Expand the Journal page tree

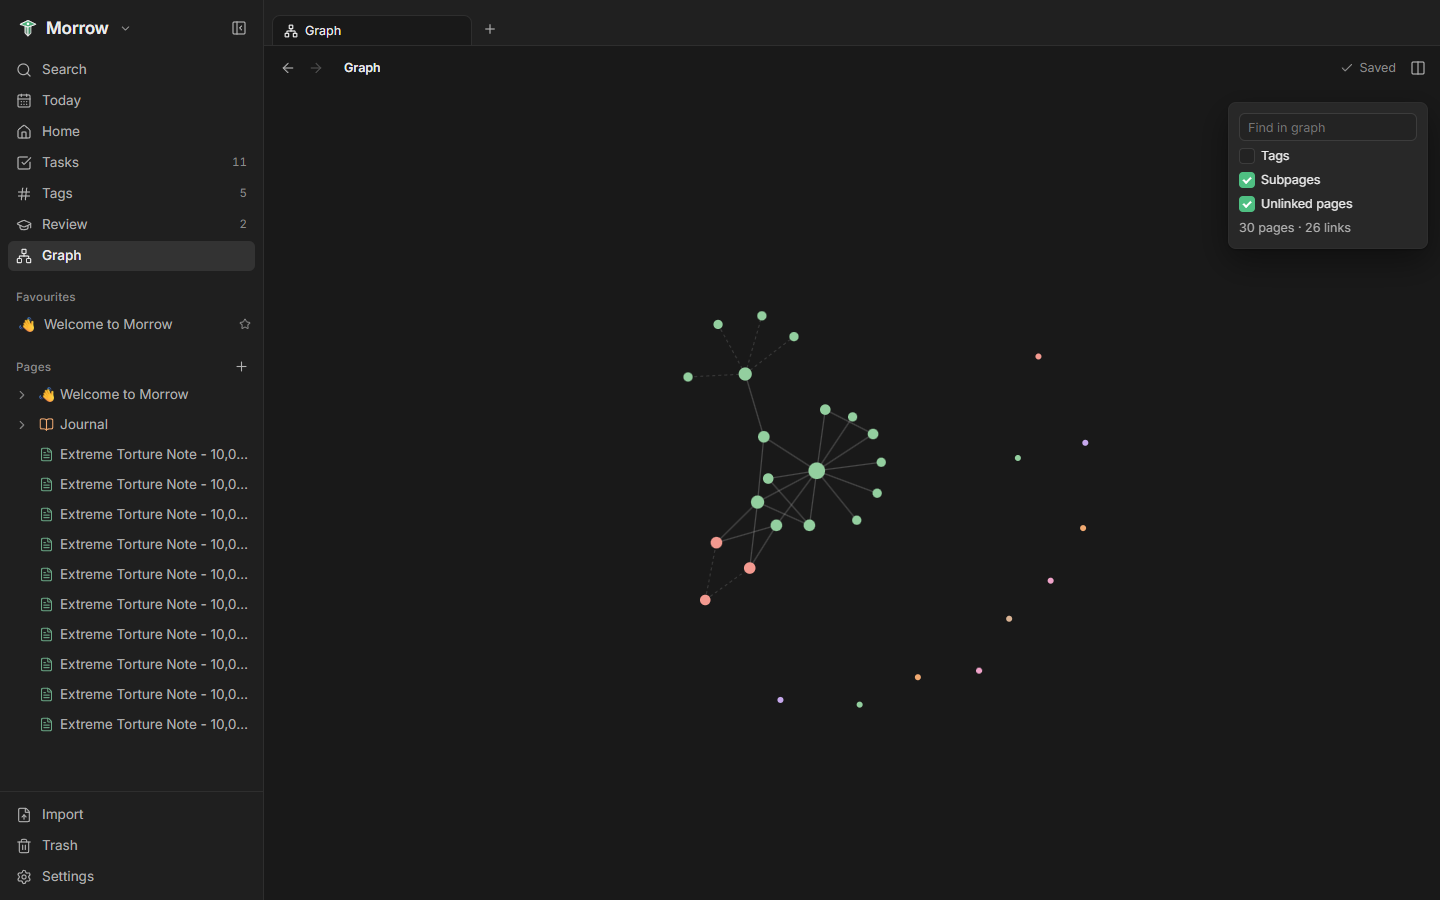22,425
